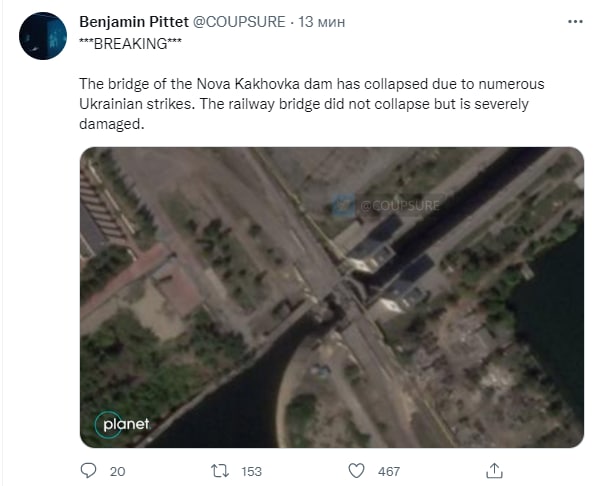Click the 467 likes count

coord(388,470)
